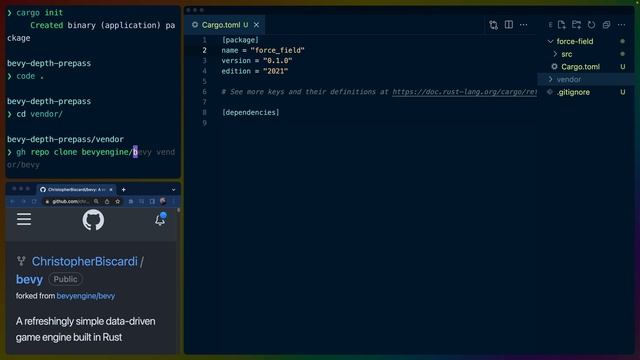
Task: Create a New File in Explorer toolbar
Action: (562, 25)
